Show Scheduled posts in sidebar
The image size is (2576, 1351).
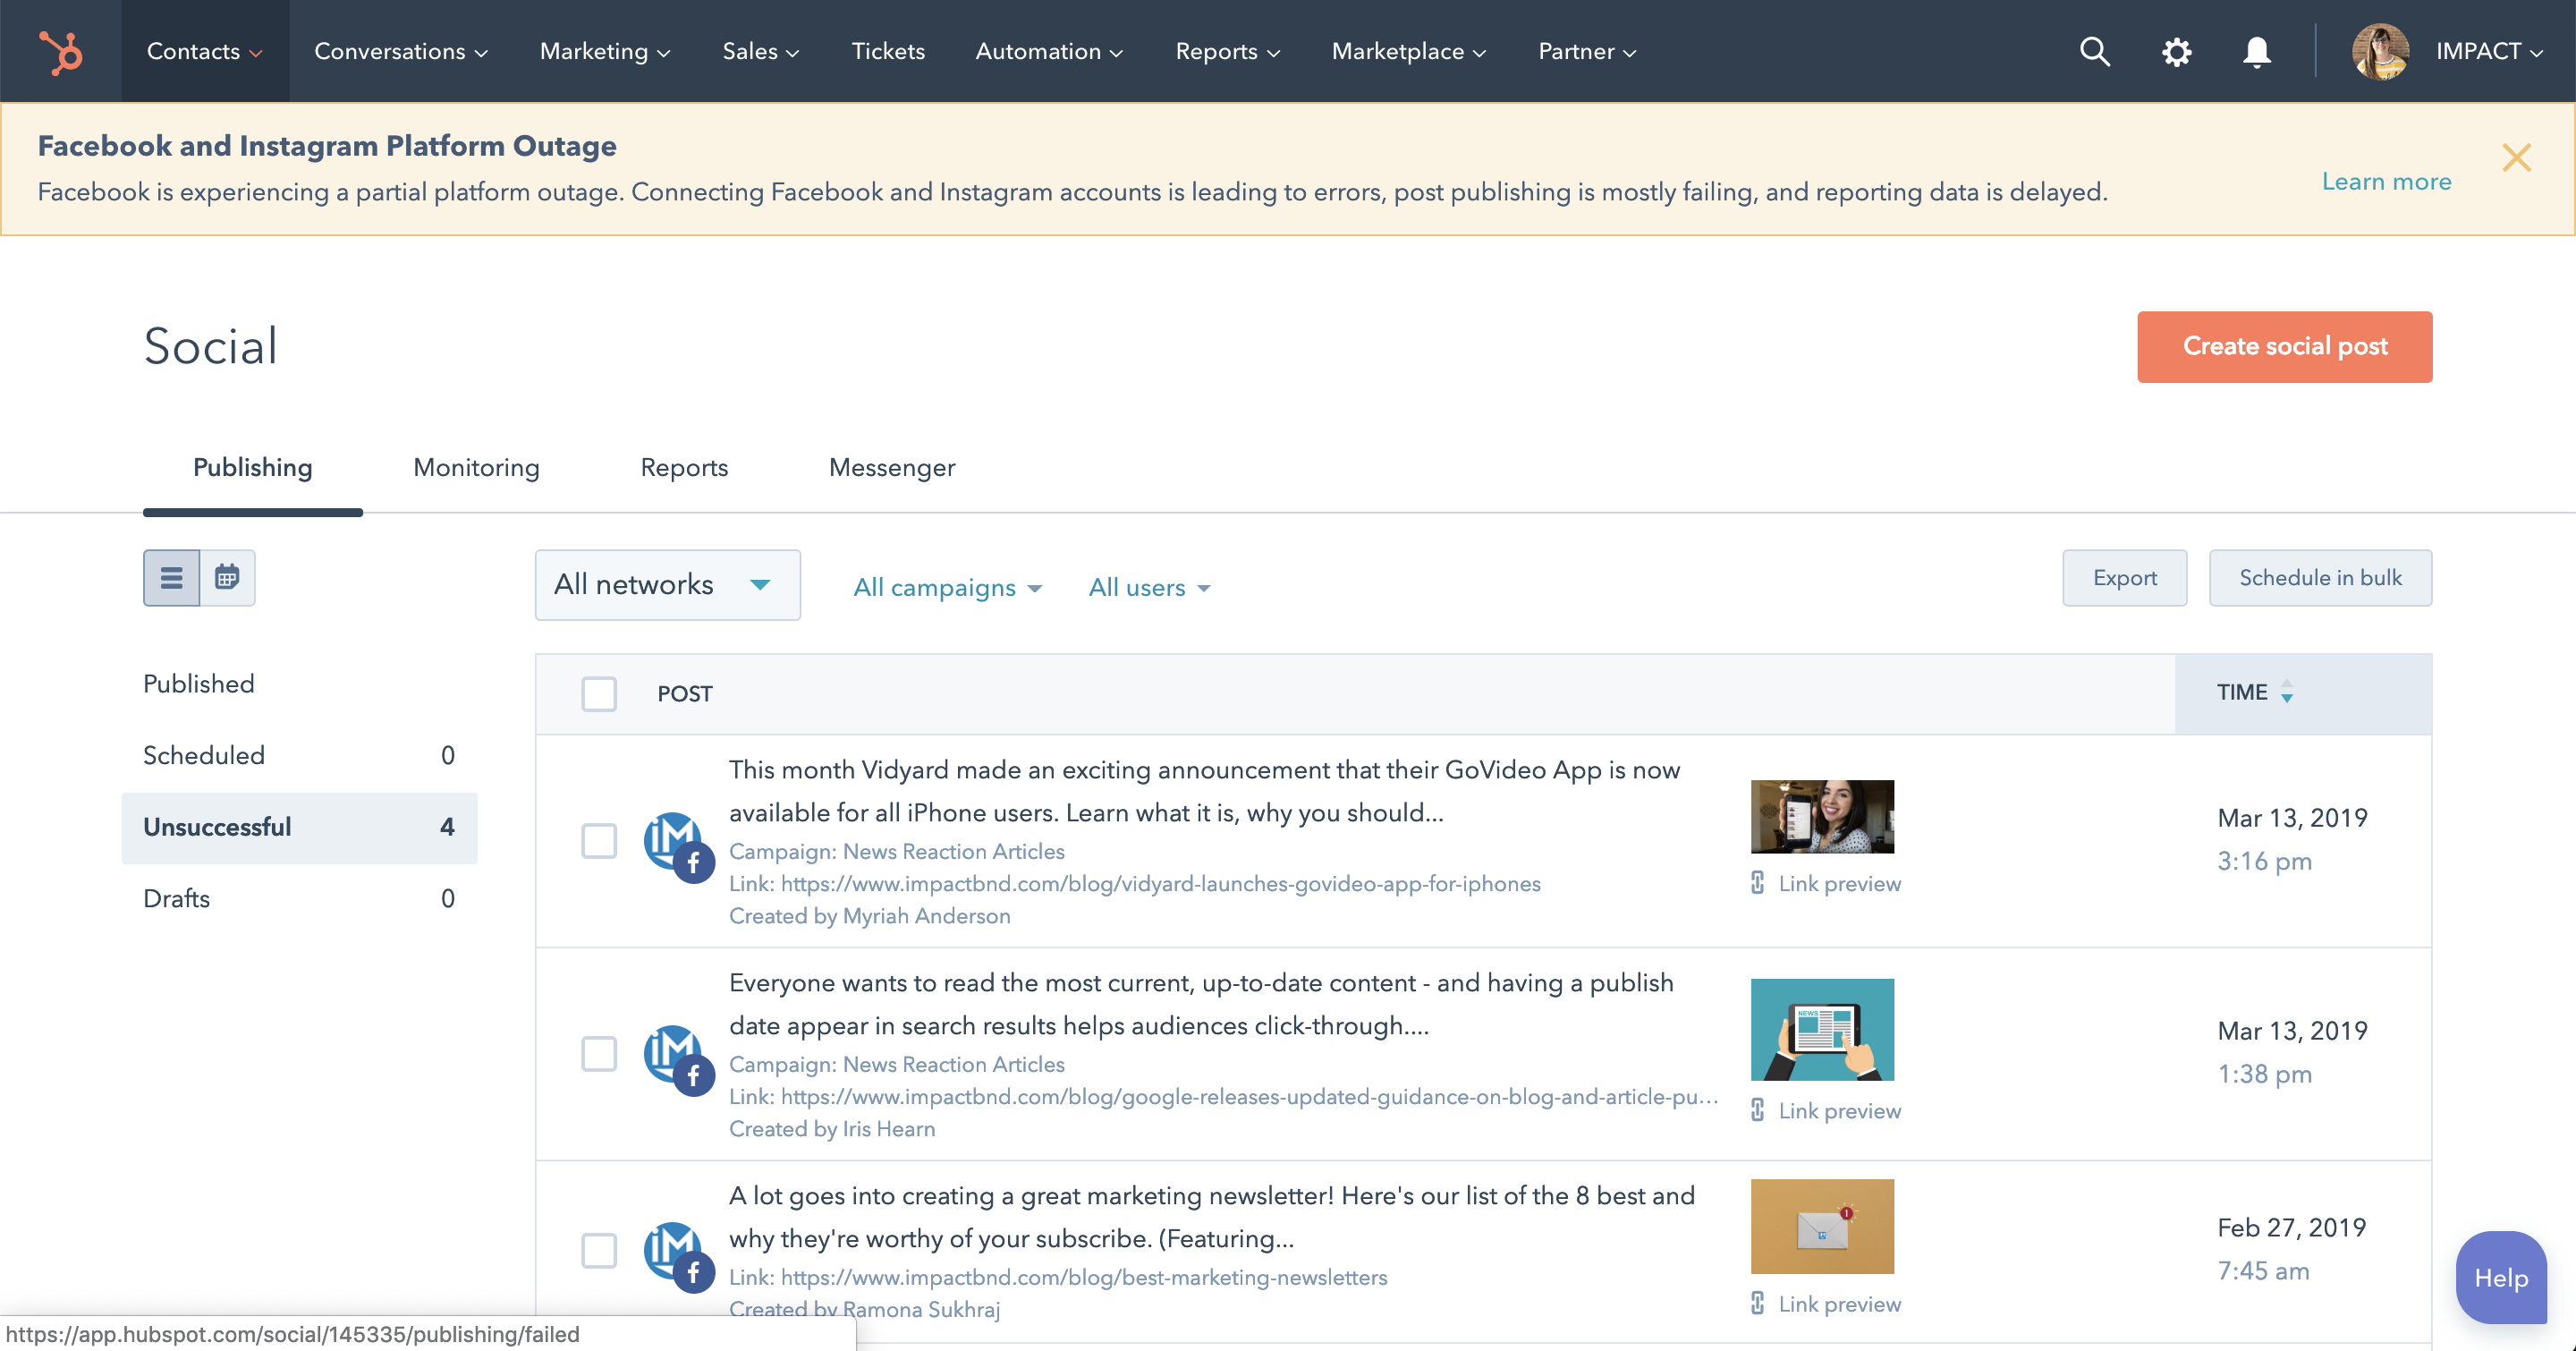pos(299,756)
